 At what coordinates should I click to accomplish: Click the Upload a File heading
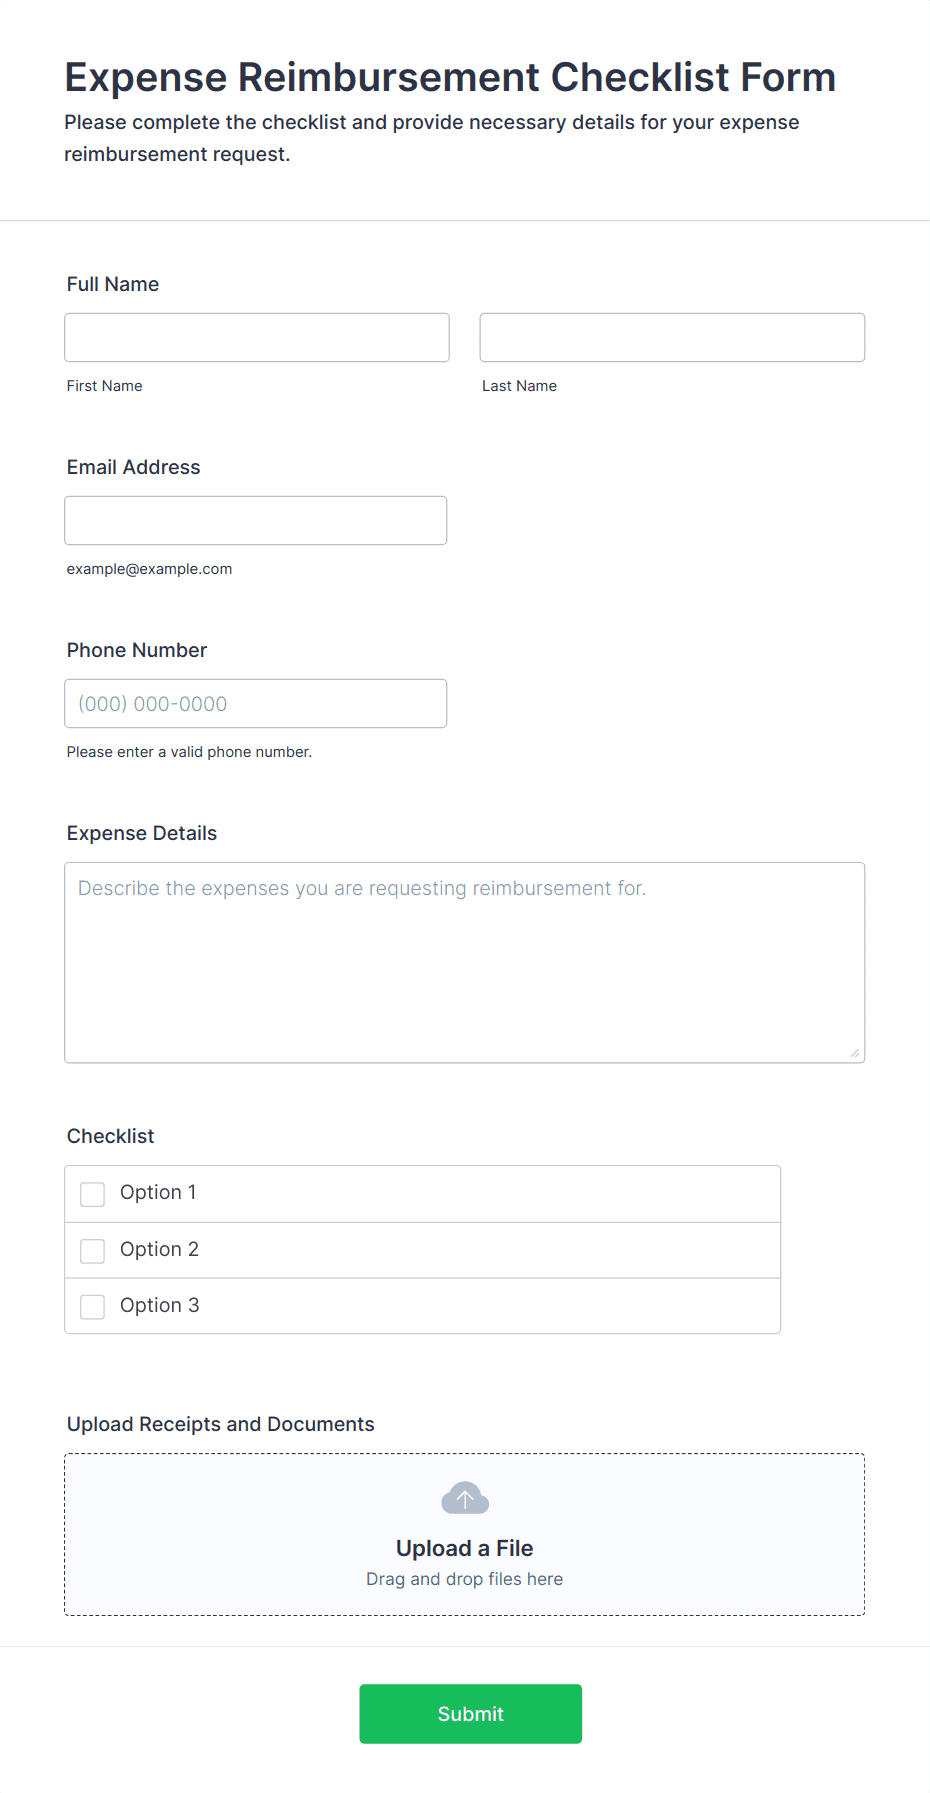[465, 1548]
